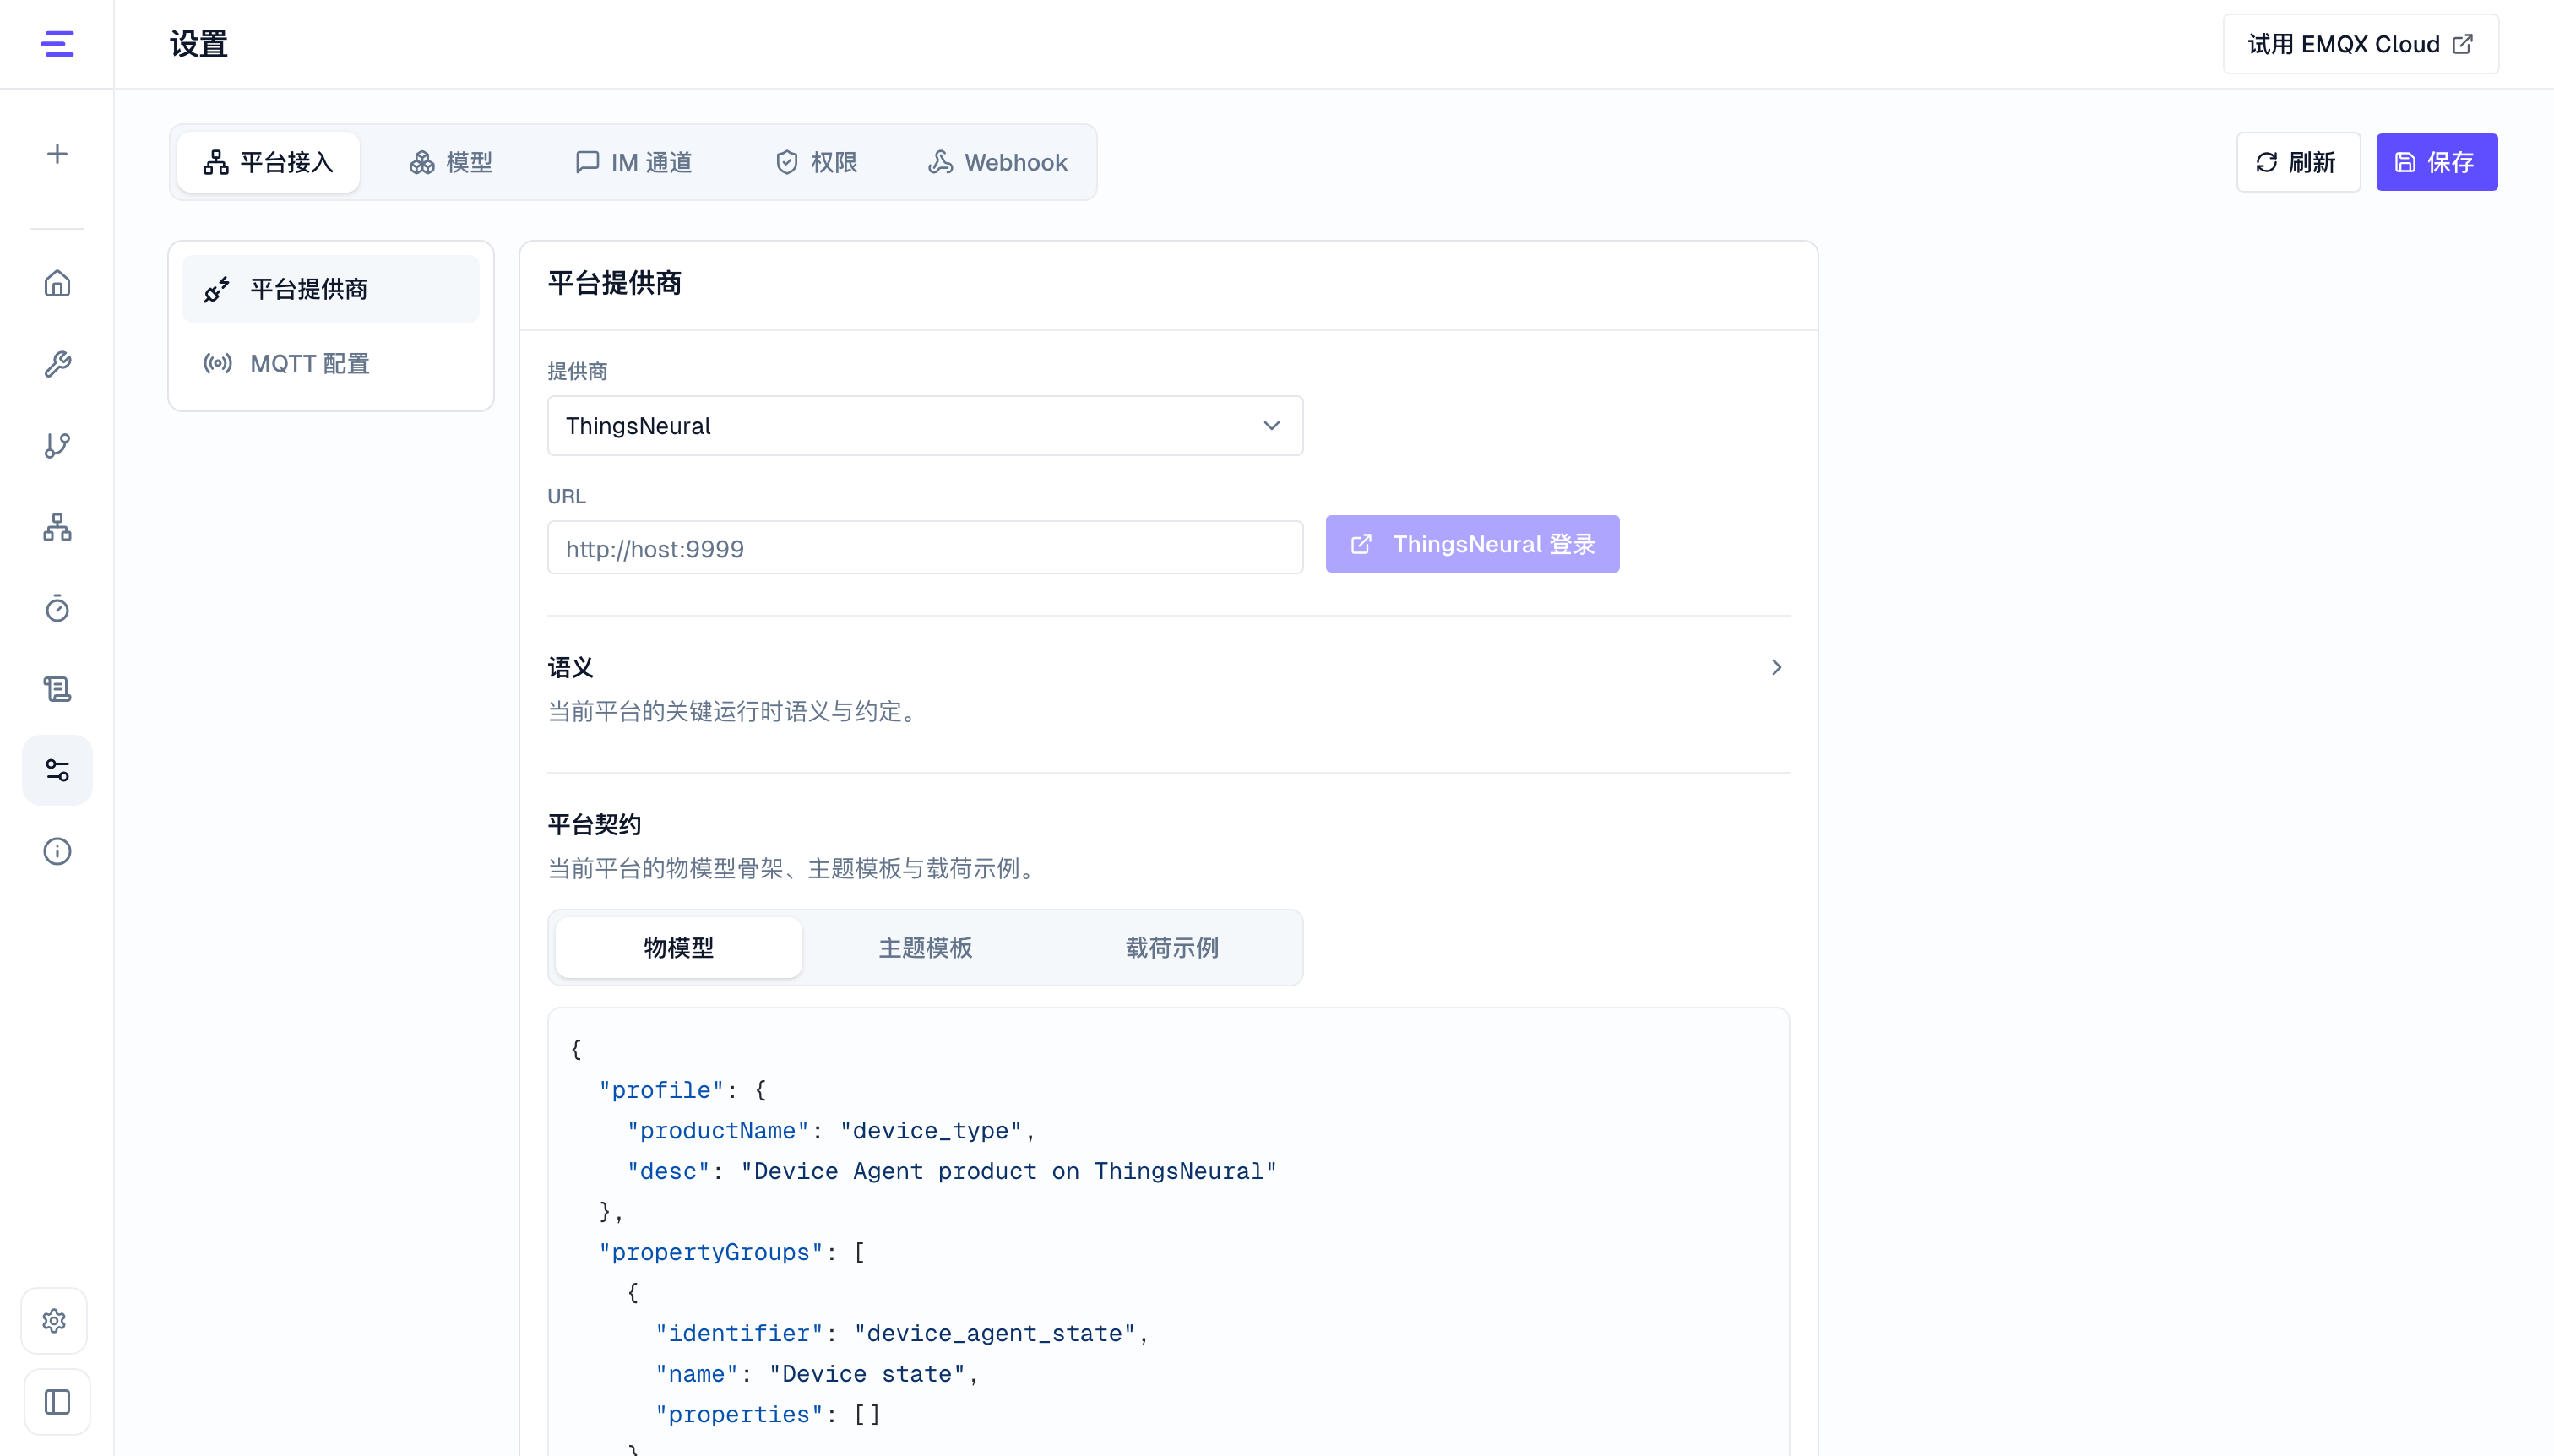The height and width of the screenshot is (1456, 2554).
Task: Switch to the 平台接入 tab
Action: coord(268,162)
